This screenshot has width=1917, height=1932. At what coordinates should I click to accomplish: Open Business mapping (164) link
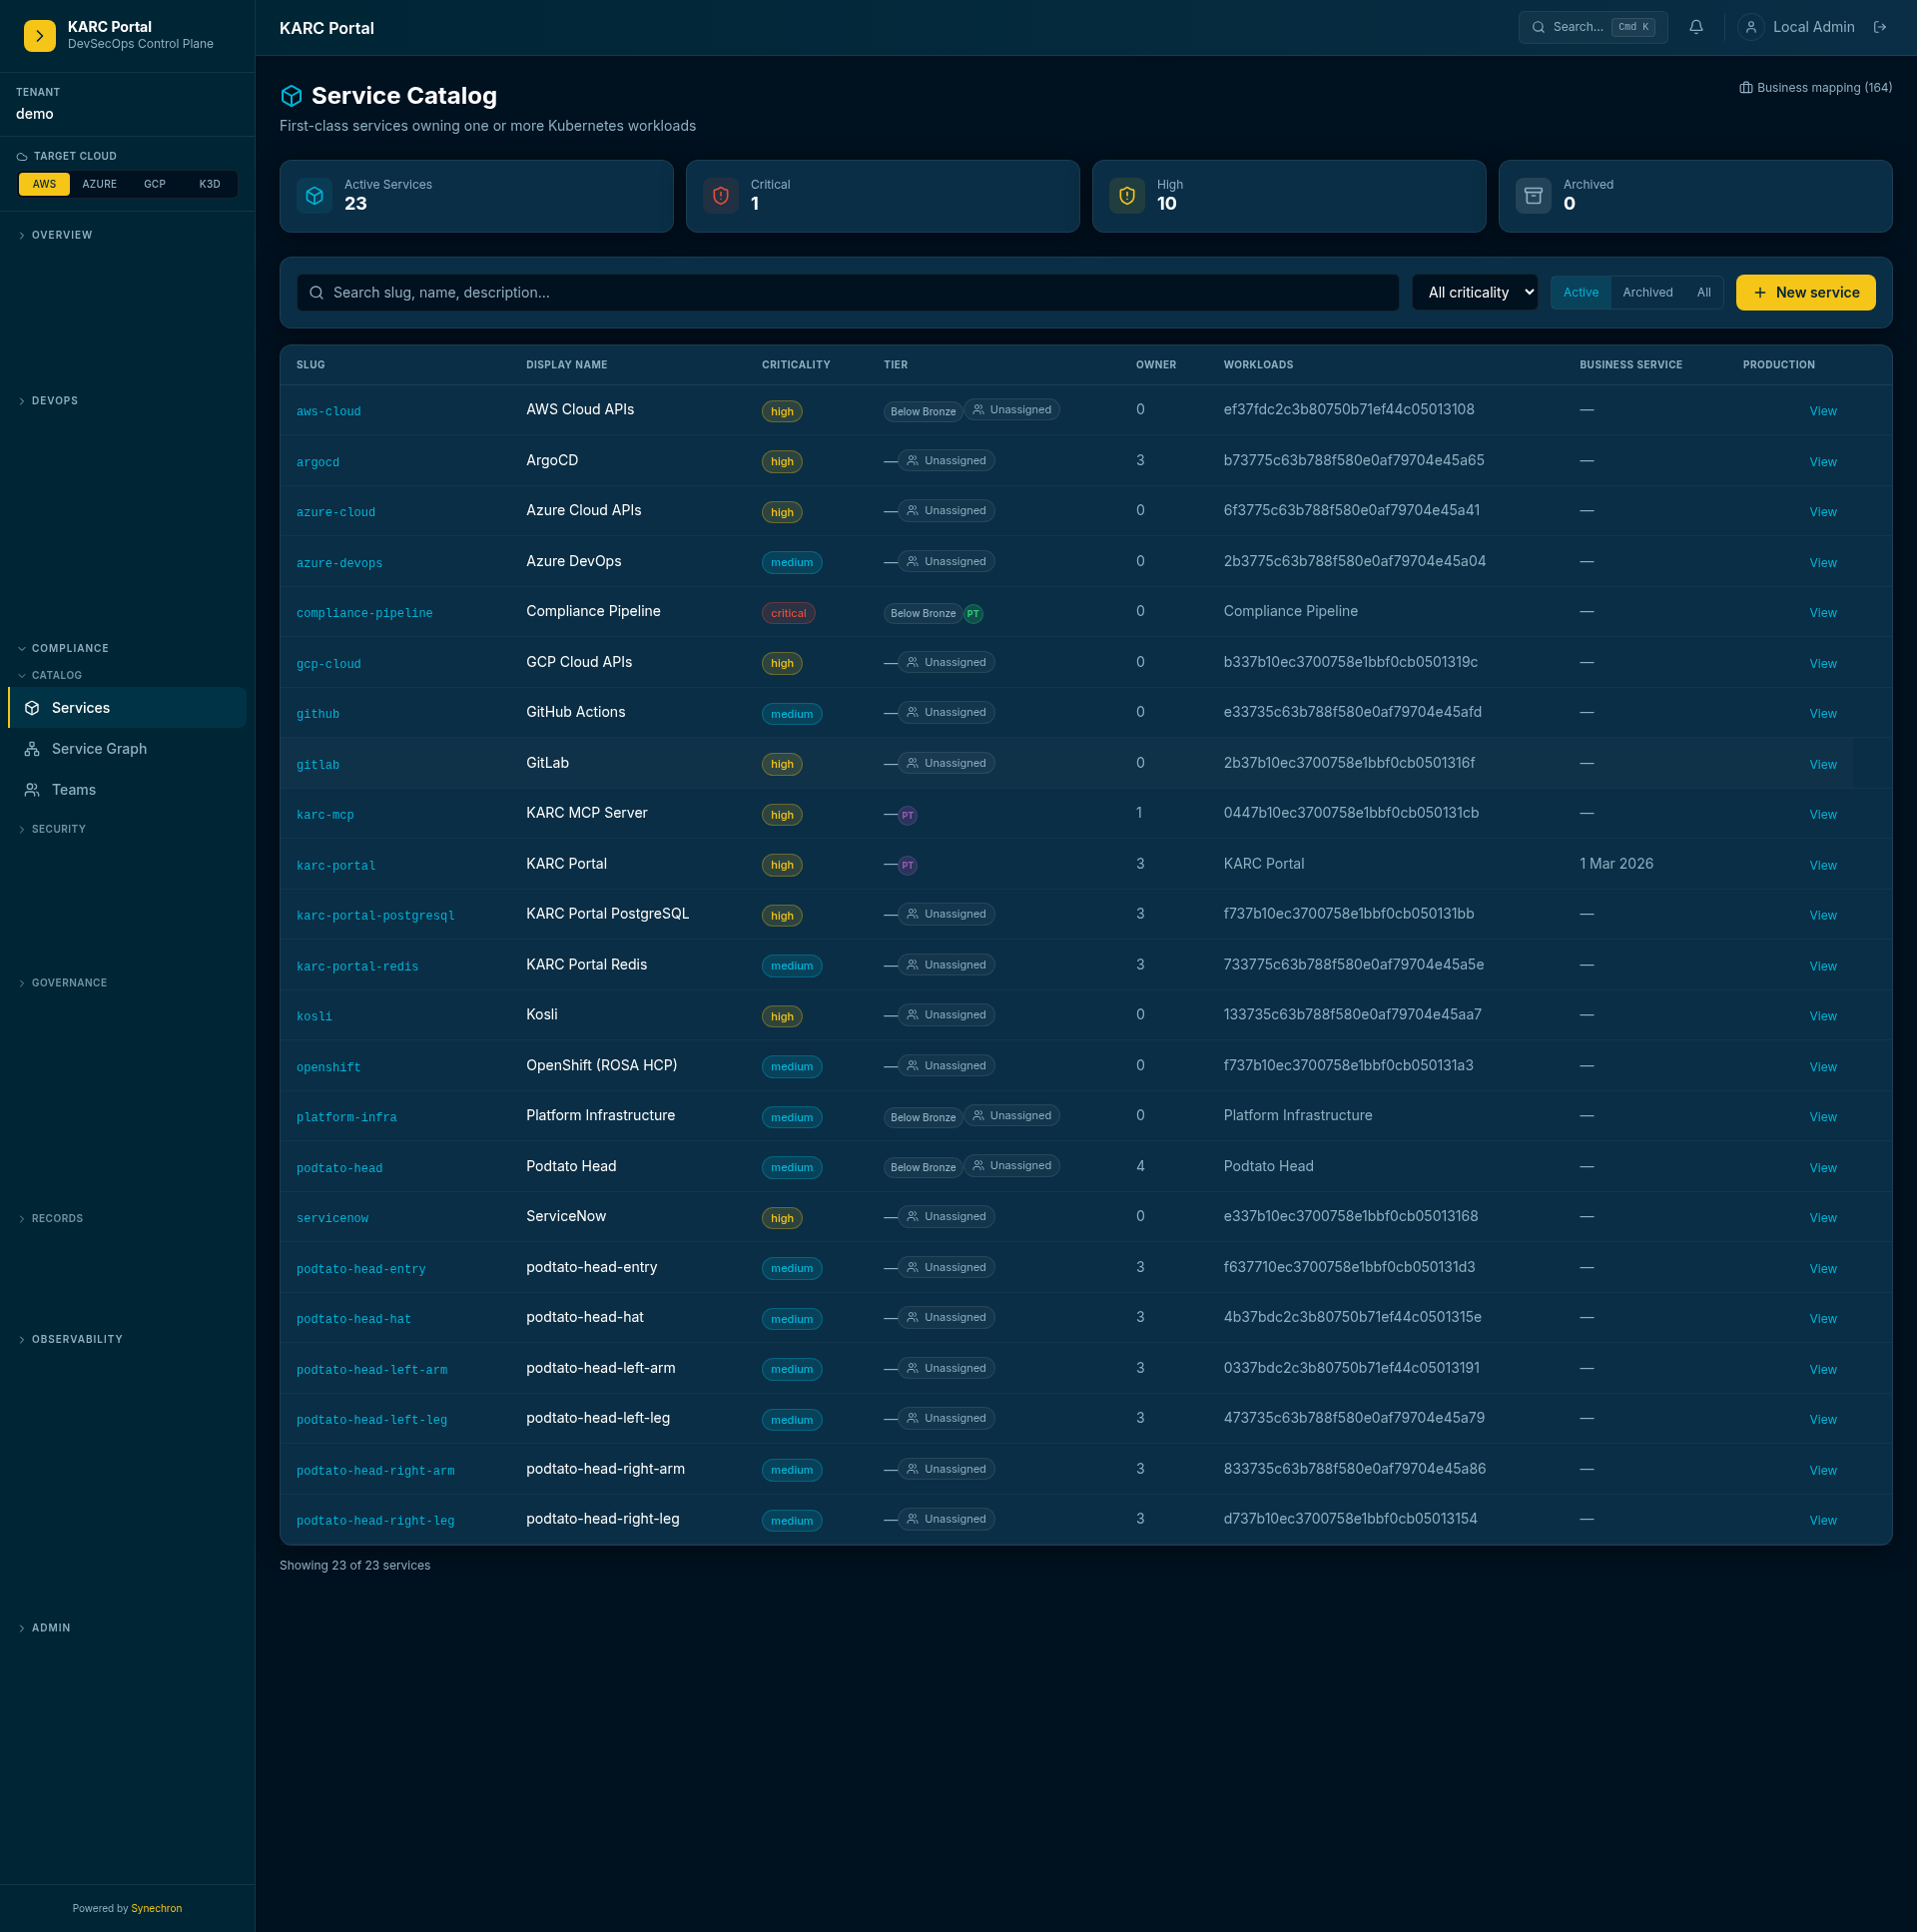[x=1815, y=88]
